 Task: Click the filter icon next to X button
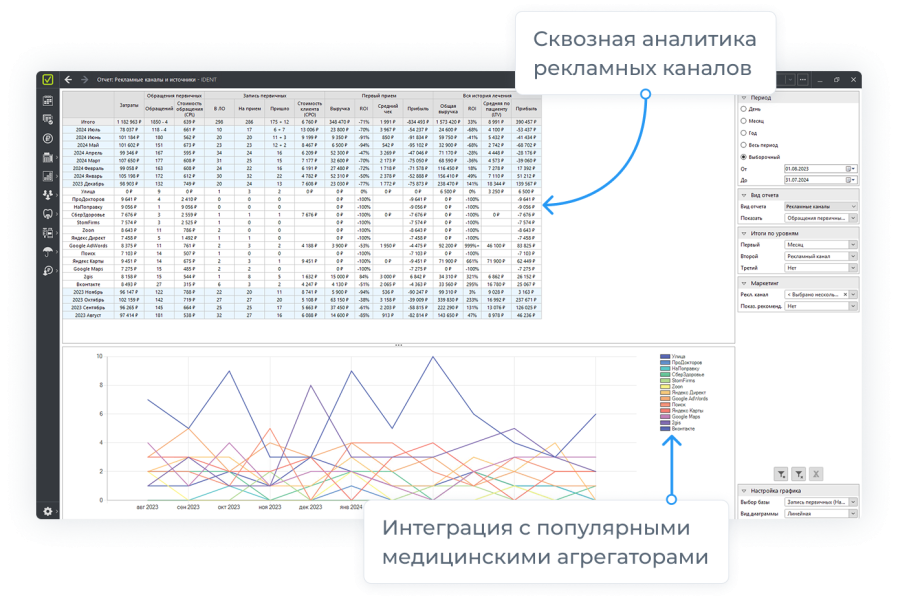coord(798,474)
